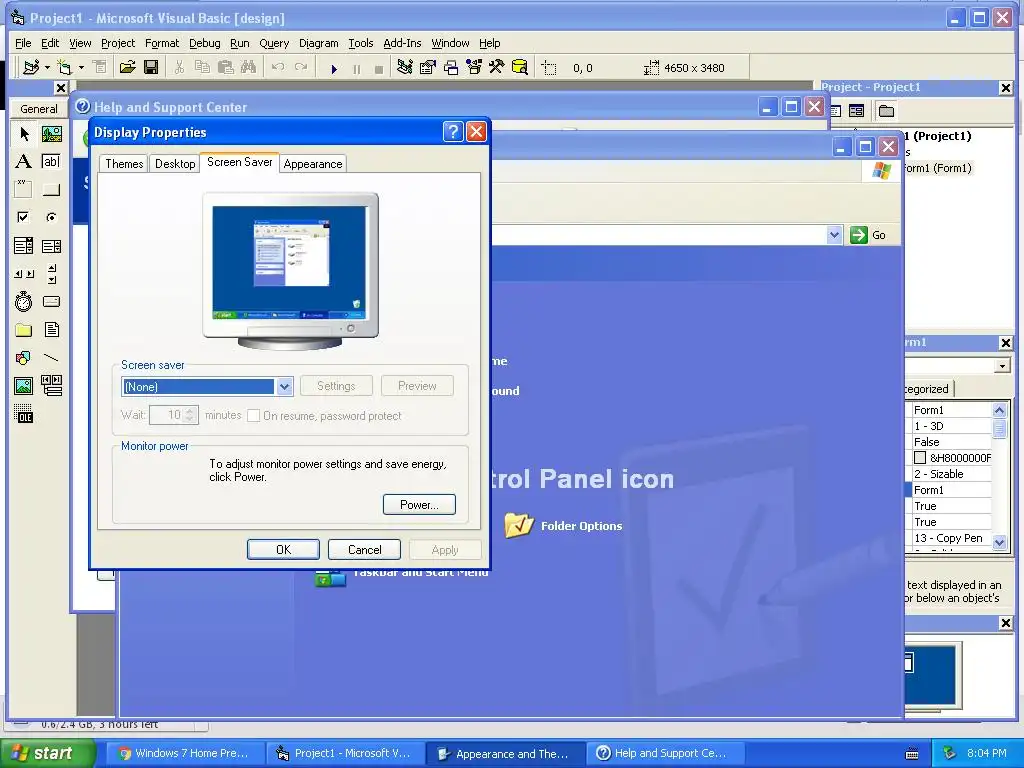The image size is (1024, 768).
Task: Select the Timer tool in toolbox
Action: point(24,301)
